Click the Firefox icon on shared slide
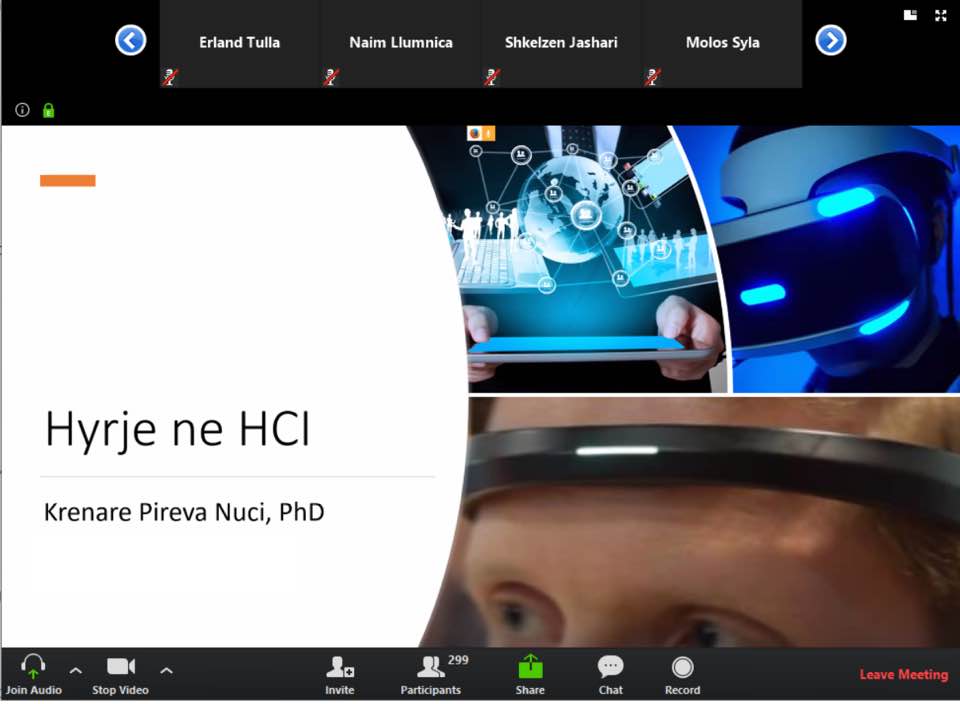 (474, 133)
